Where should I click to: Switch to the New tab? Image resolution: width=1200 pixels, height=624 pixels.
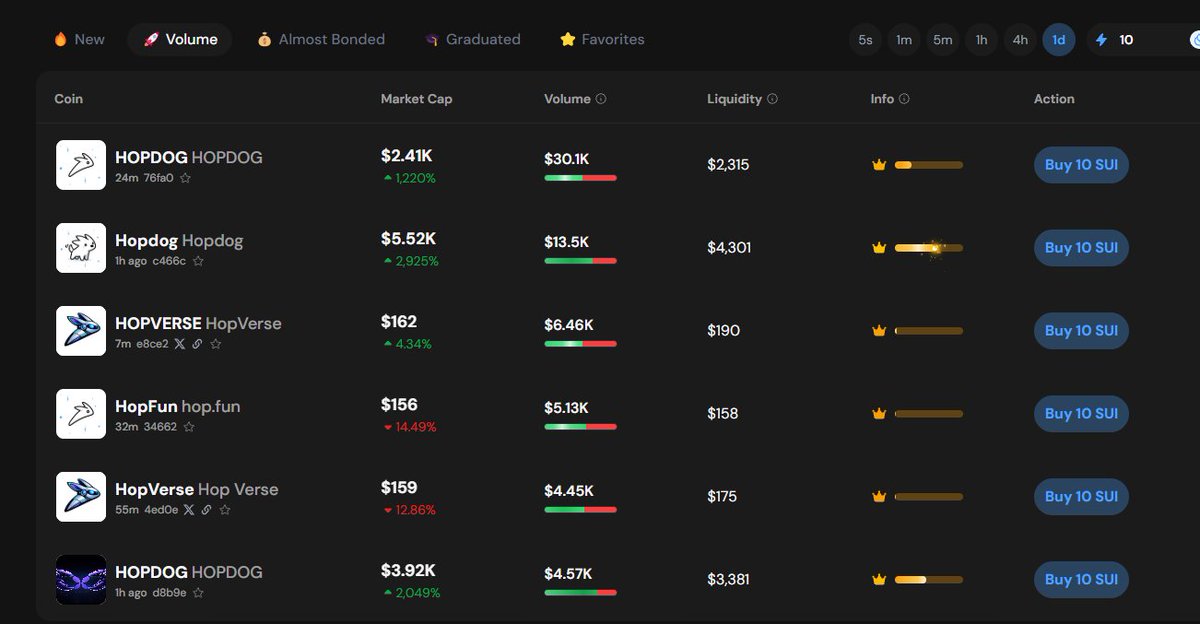pyautogui.click(x=79, y=40)
